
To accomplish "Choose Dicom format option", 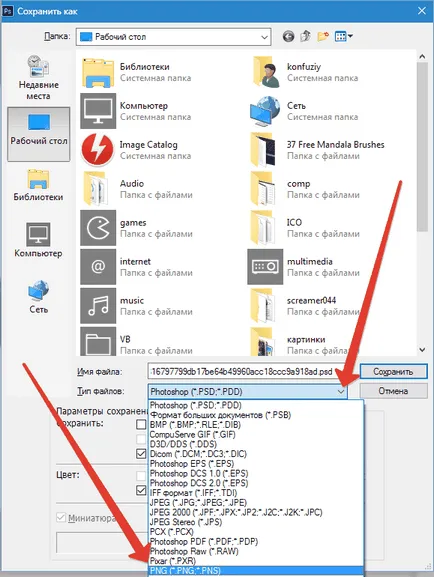I will coord(255,454).
